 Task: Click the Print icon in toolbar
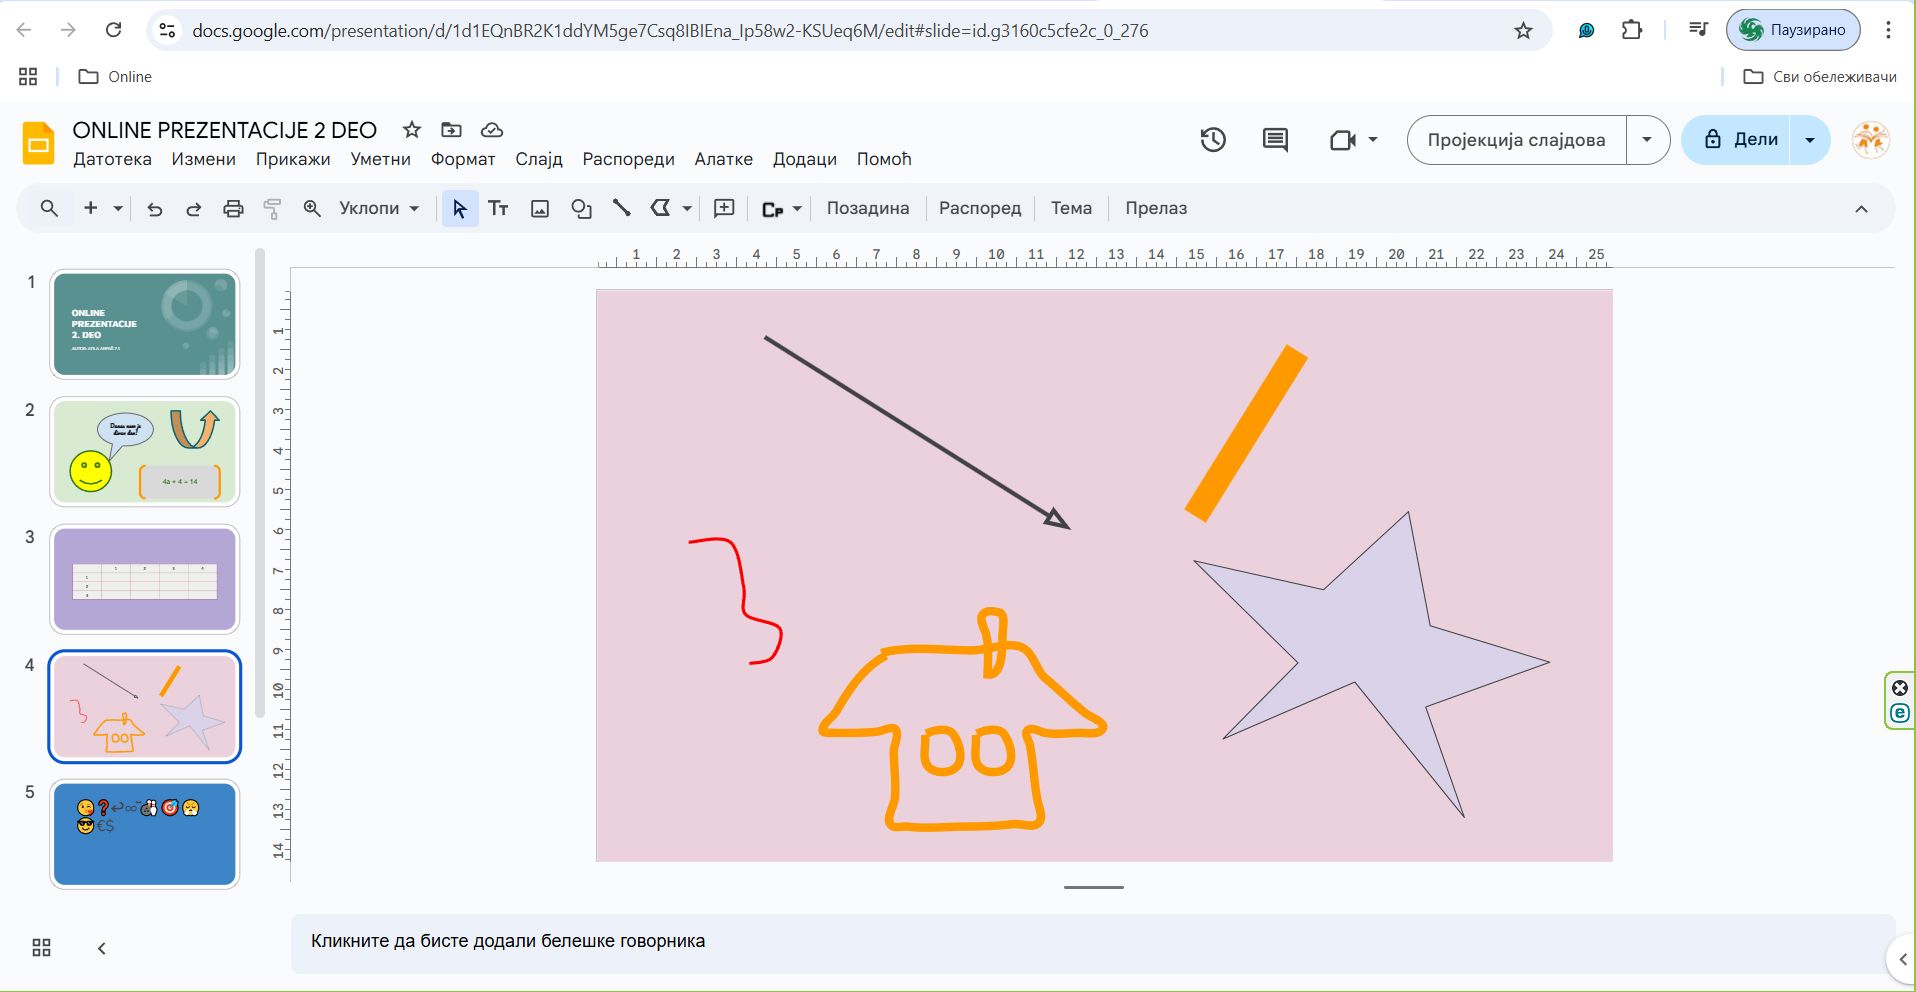coord(233,209)
